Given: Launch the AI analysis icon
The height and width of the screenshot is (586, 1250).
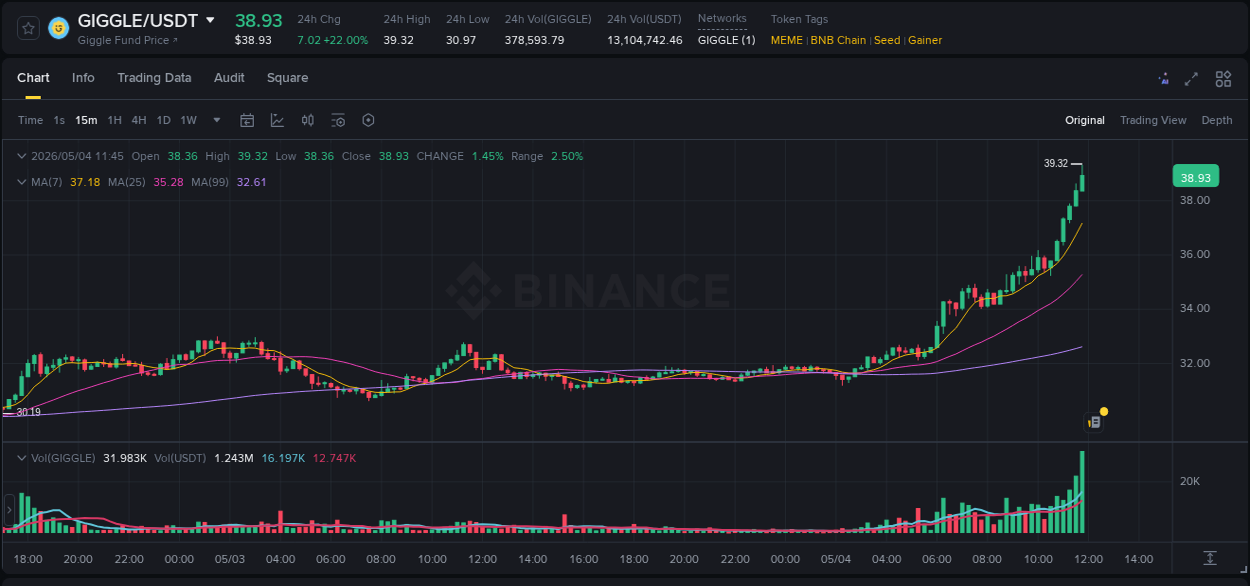Looking at the screenshot, I should pos(1163,79).
